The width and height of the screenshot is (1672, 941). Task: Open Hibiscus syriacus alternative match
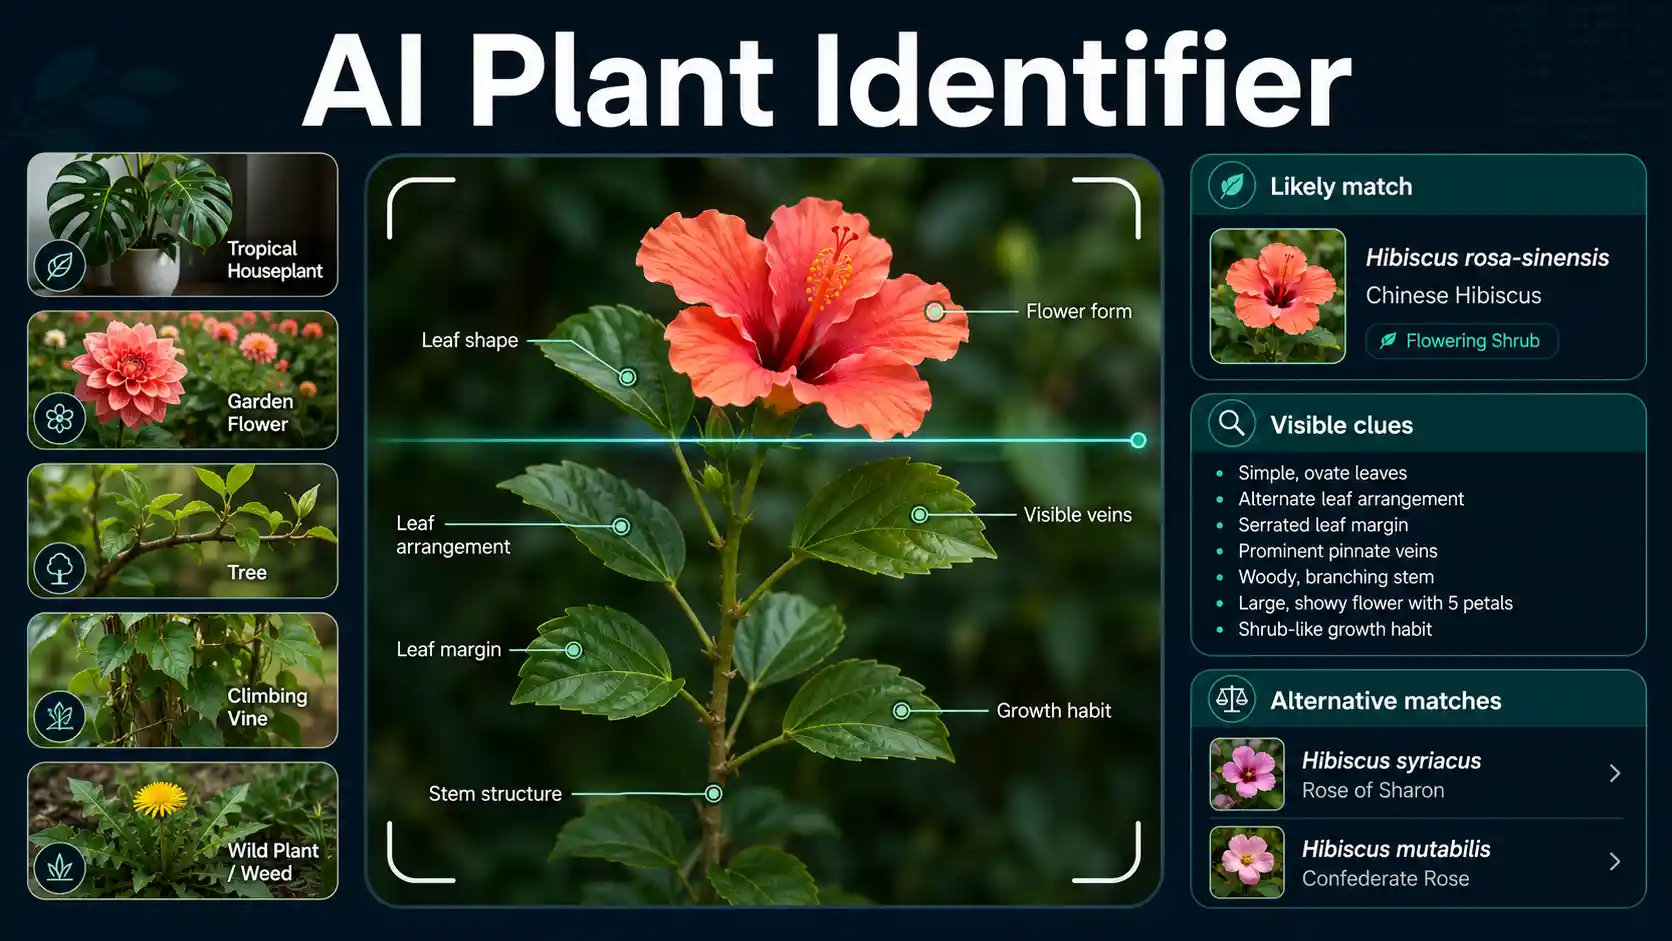coord(1417,774)
